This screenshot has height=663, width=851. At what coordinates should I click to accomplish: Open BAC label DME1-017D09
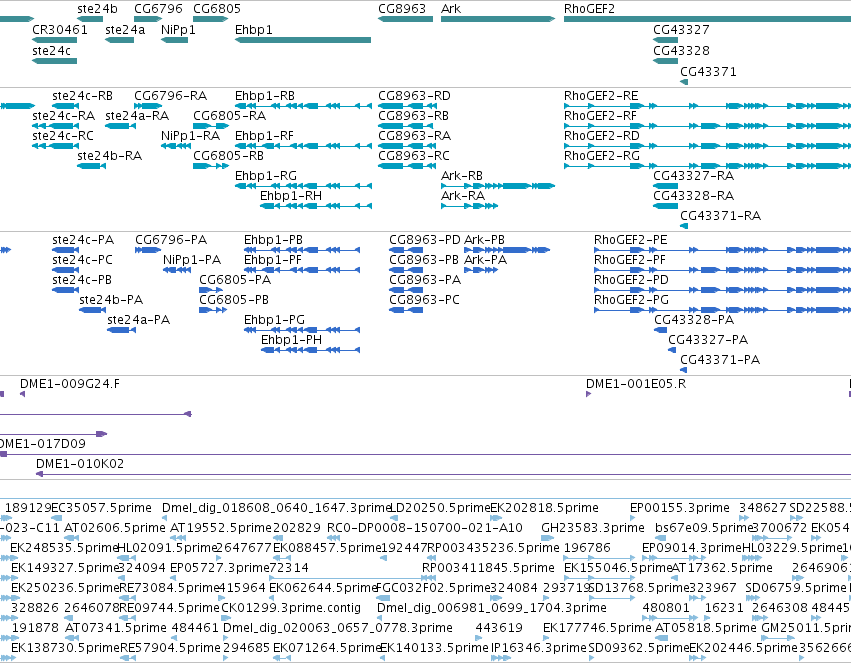42,444
